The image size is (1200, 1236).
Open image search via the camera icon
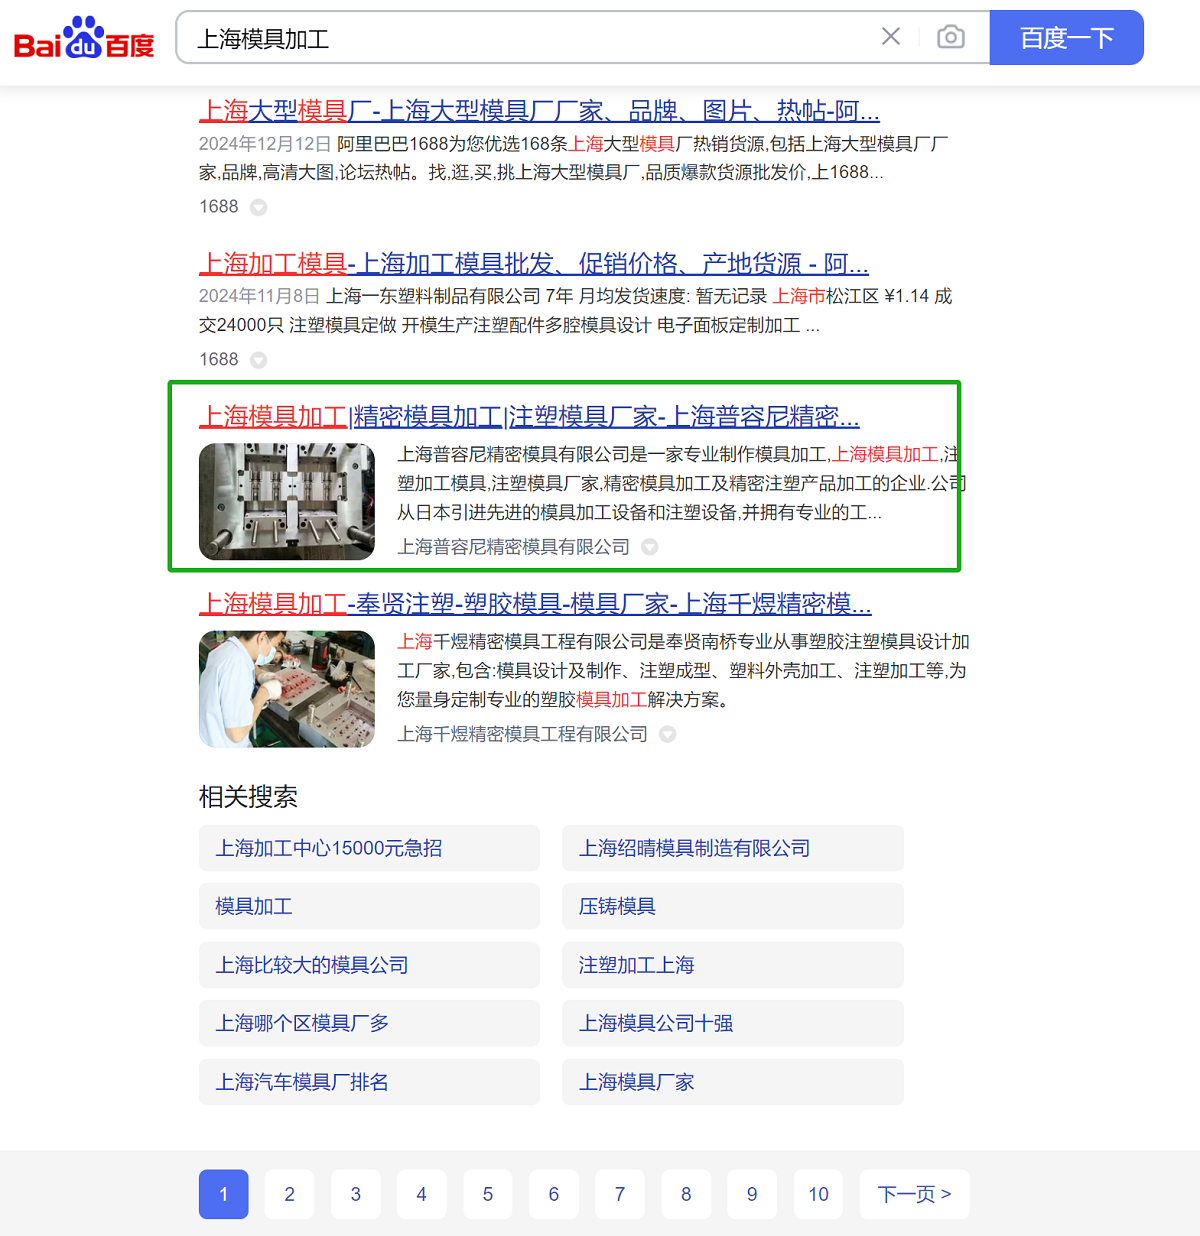(x=951, y=37)
